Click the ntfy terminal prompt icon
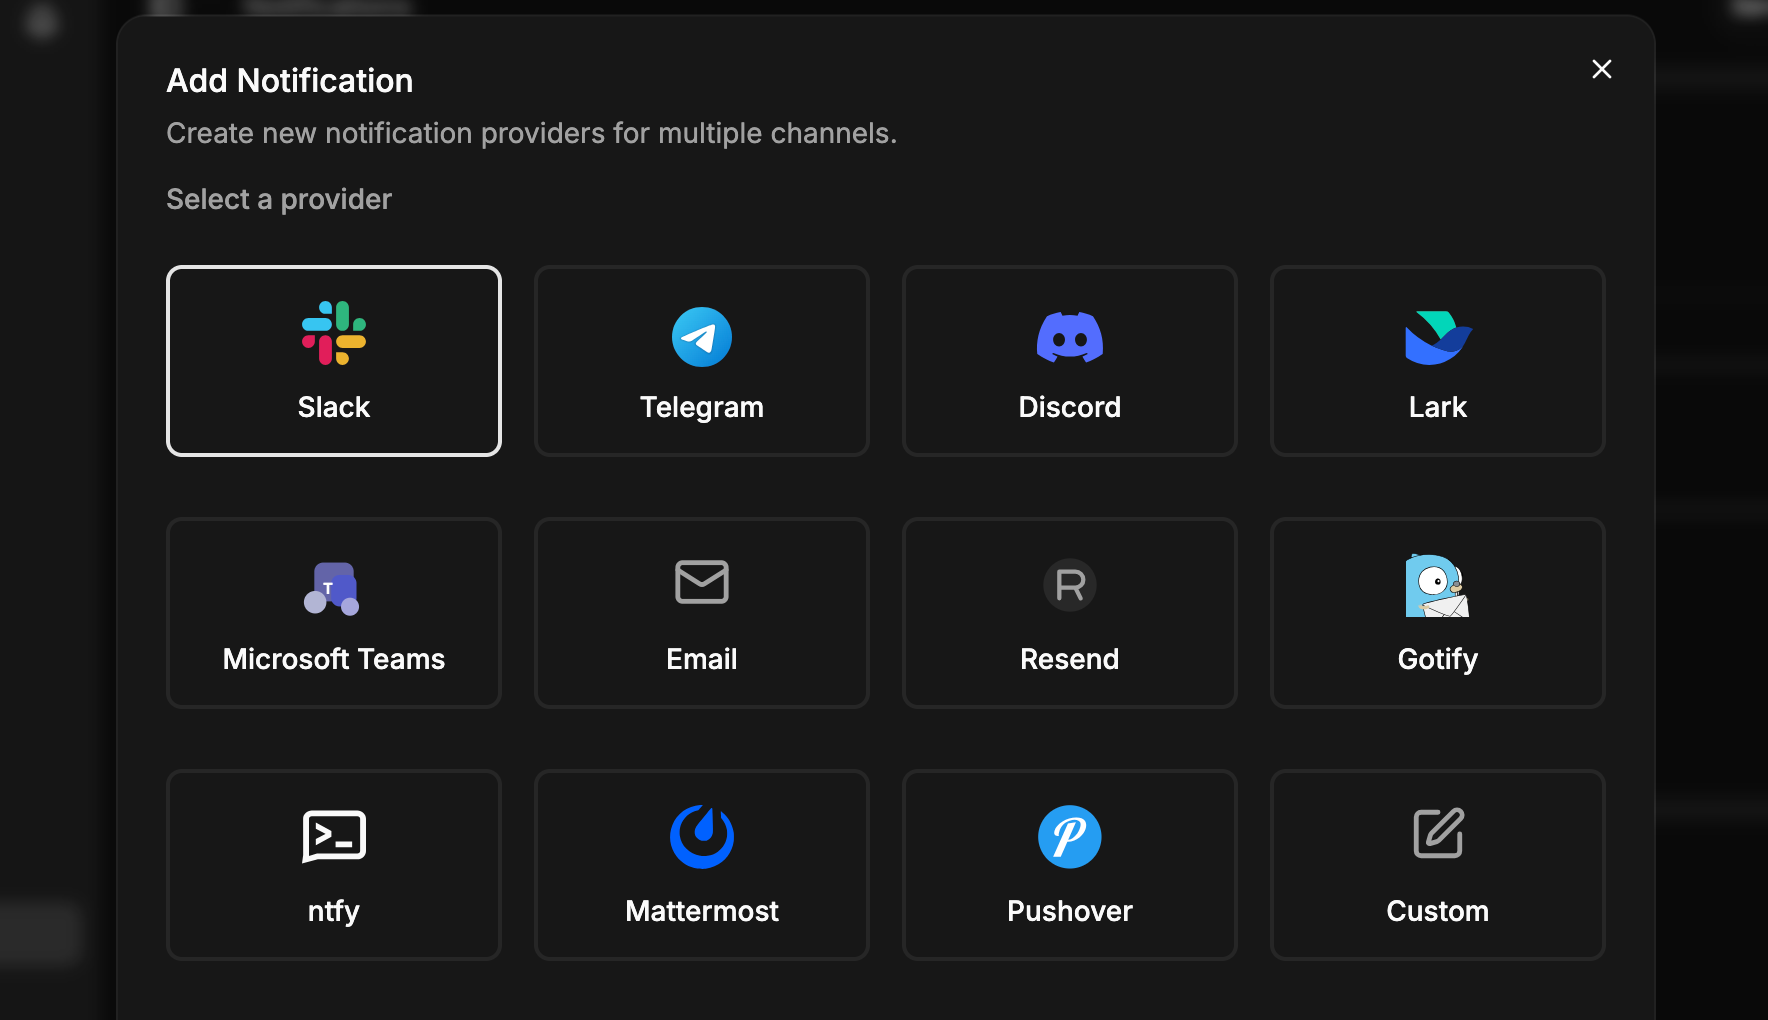 pyautogui.click(x=334, y=836)
